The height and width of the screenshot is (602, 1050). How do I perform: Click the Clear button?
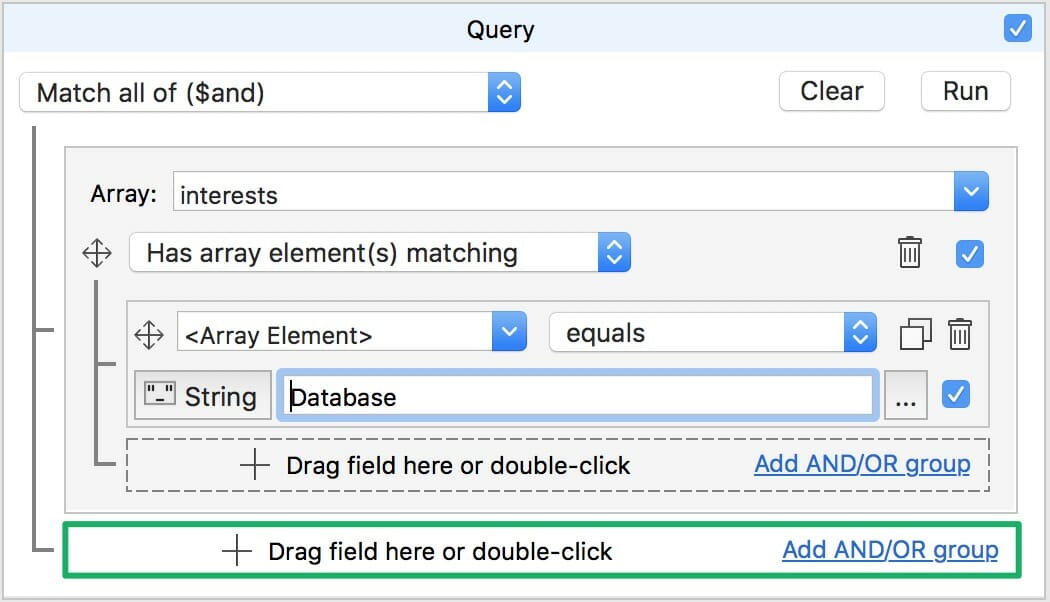[831, 91]
